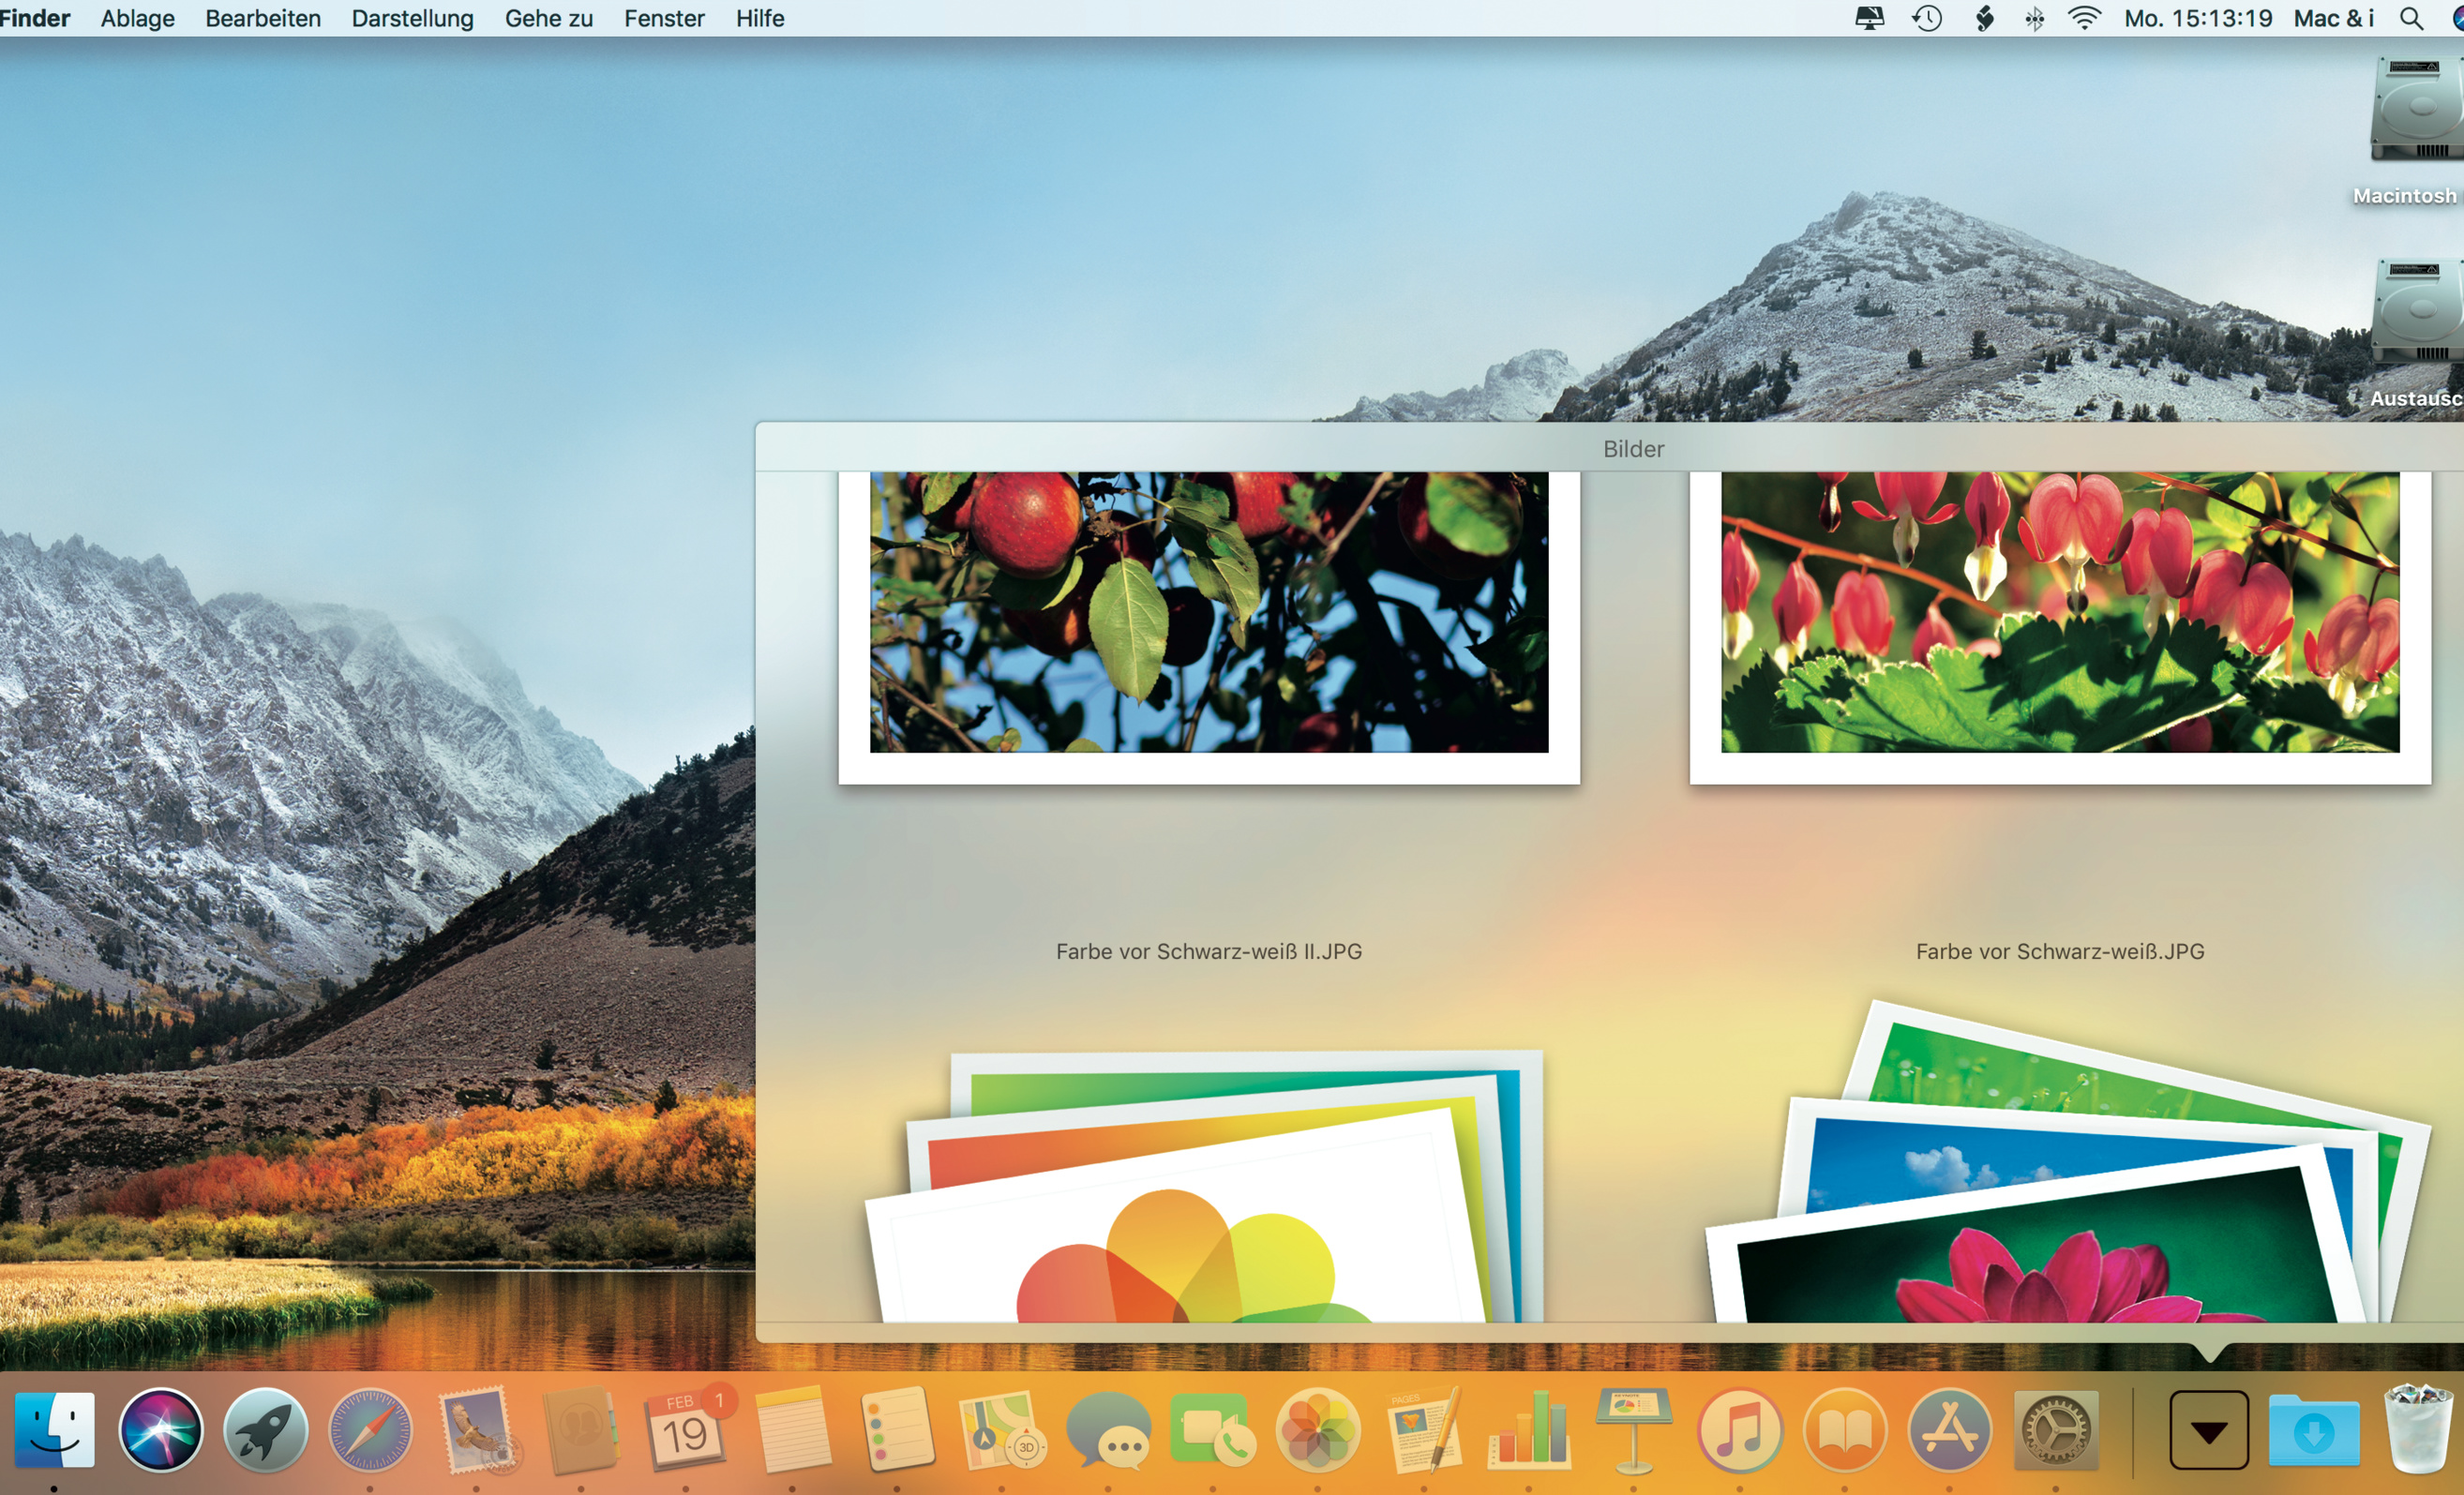Launch iTunes from the Dock
The height and width of the screenshot is (1495, 2464).
pyautogui.click(x=1739, y=1431)
